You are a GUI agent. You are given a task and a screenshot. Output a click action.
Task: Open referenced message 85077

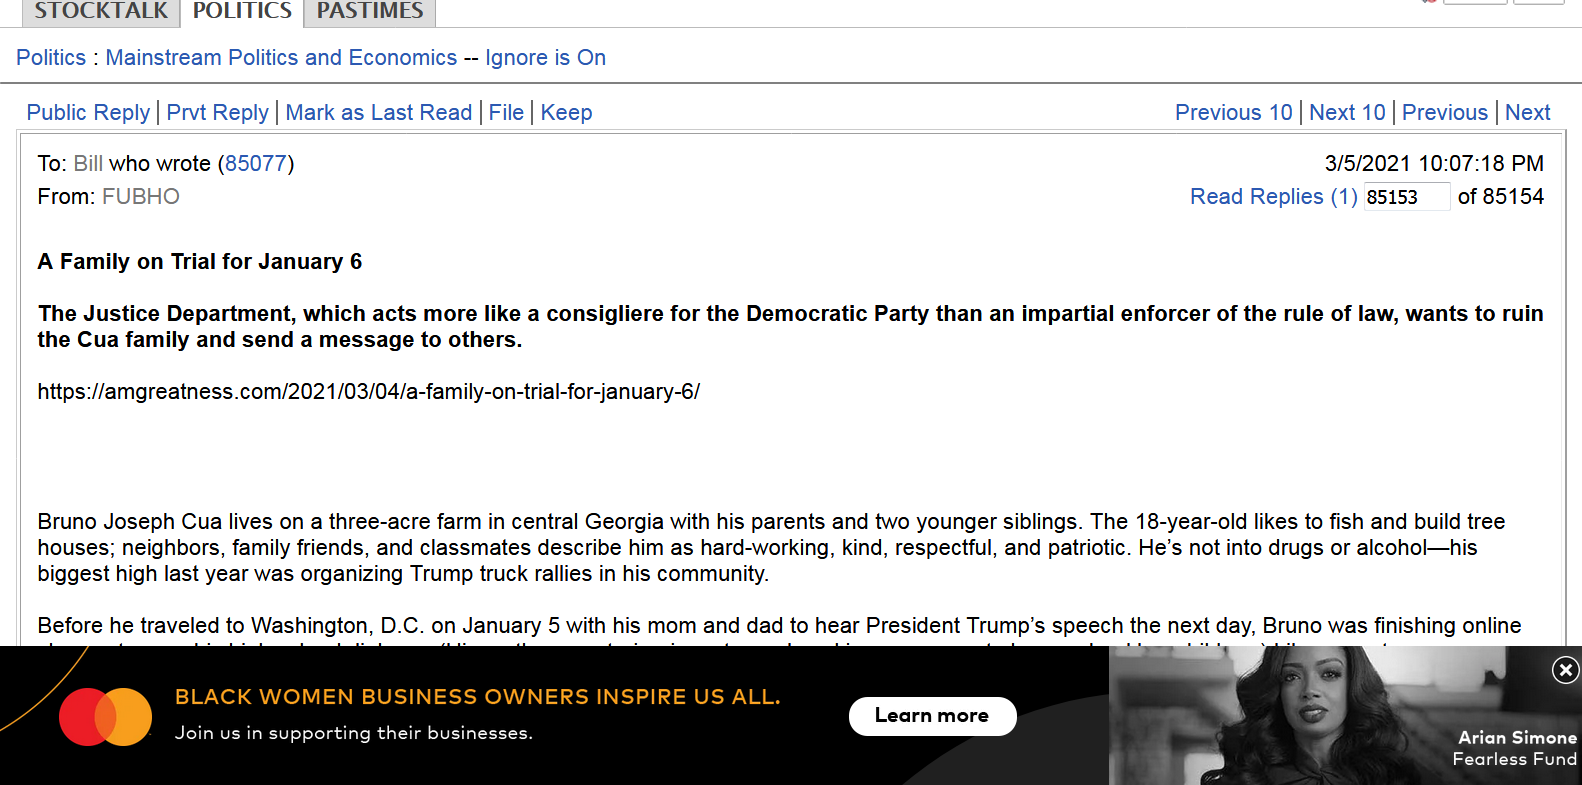[x=256, y=164]
